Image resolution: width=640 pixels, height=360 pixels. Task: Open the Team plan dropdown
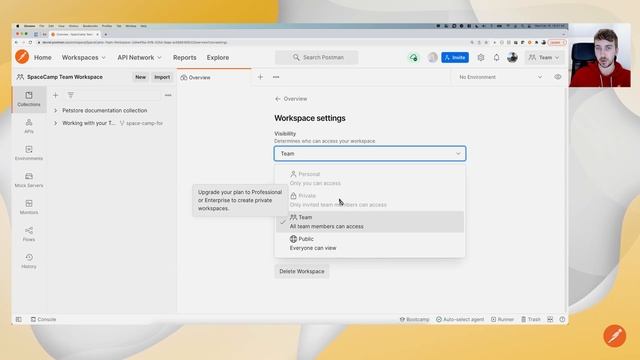(x=544, y=58)
